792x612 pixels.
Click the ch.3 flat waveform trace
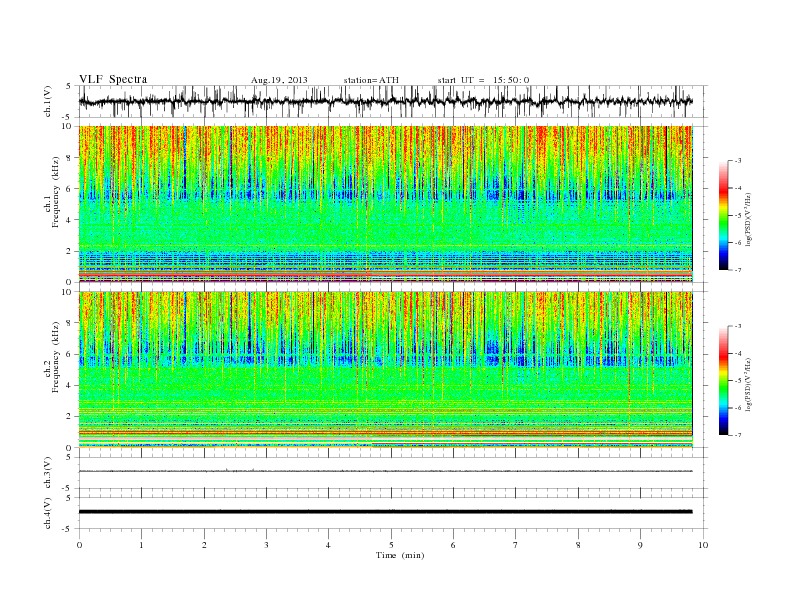click(385, 471)
